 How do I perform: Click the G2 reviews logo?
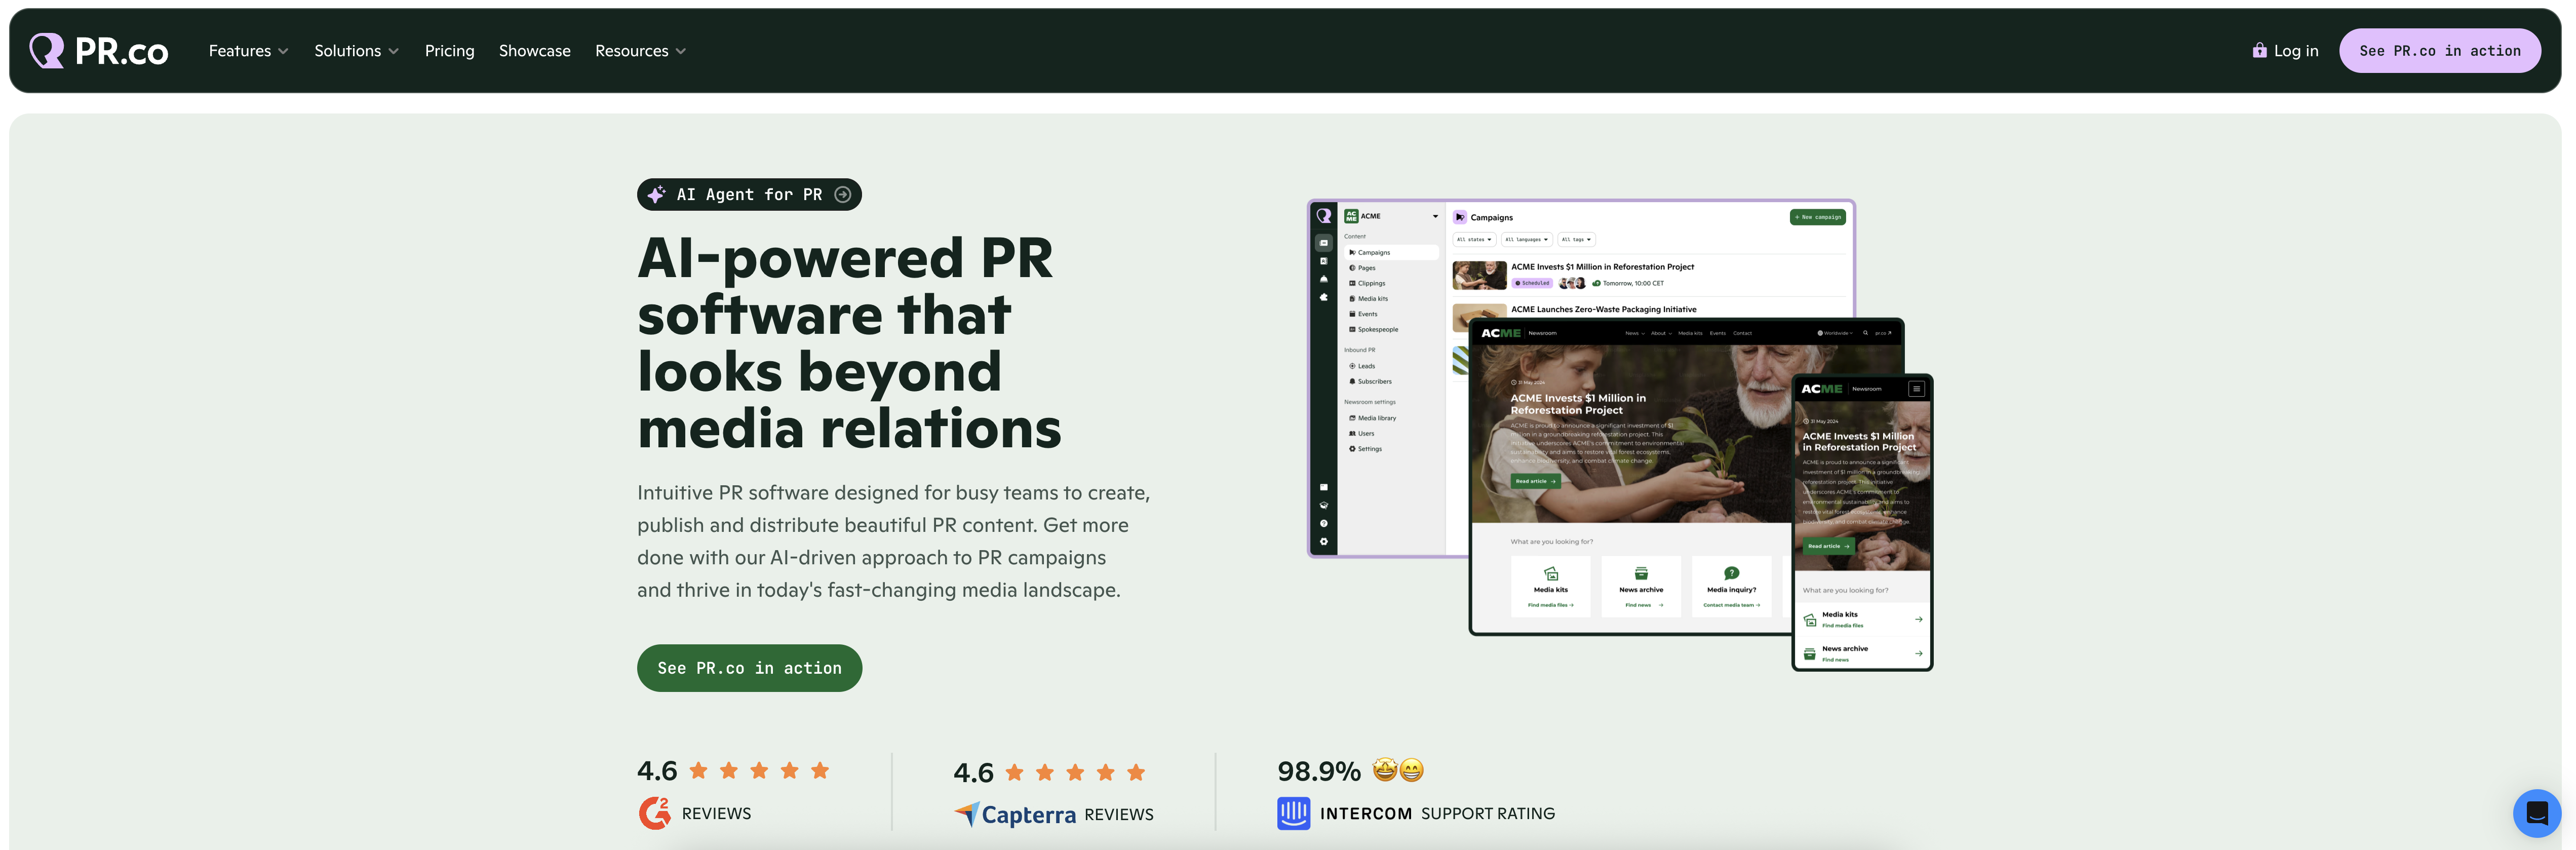point(655,813)
